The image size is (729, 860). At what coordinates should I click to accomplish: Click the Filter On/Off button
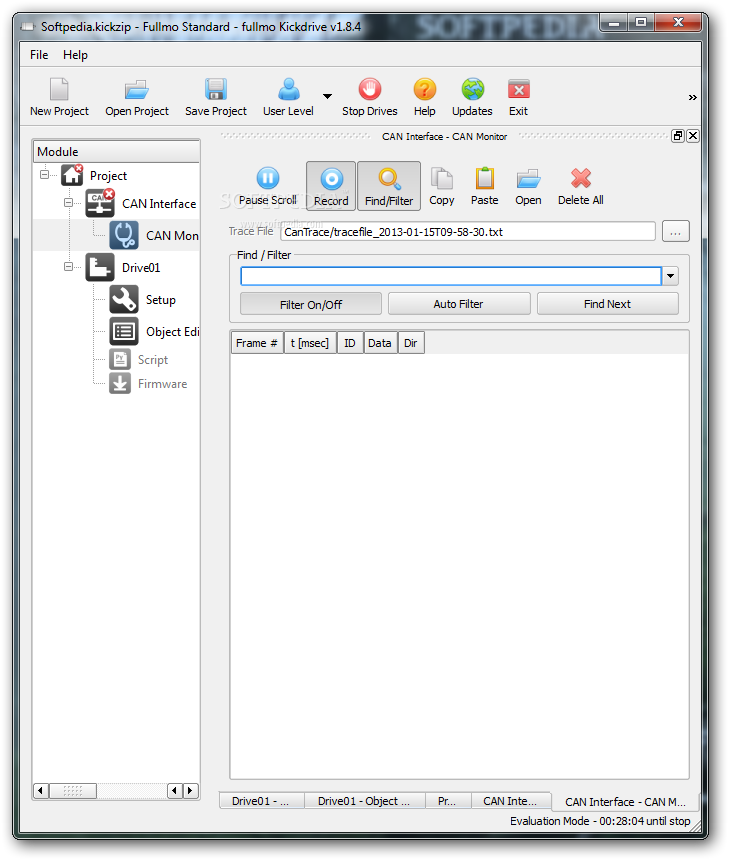tap(311, 304)
